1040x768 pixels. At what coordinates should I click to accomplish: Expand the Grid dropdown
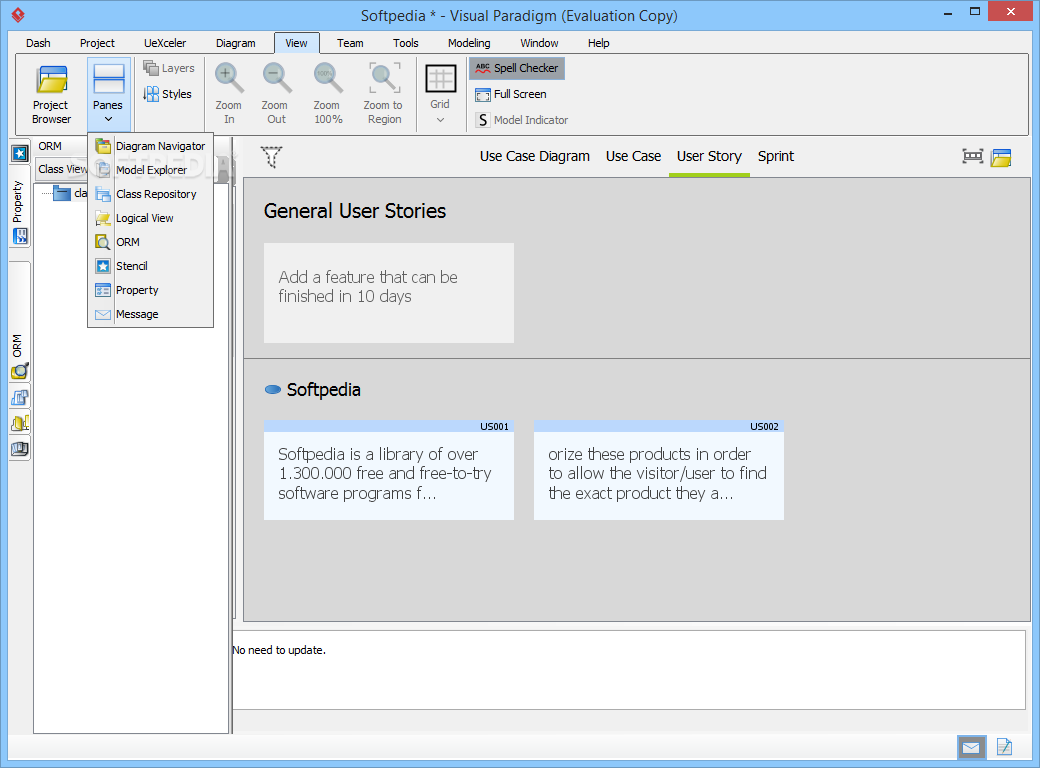(x=440, y=94)
